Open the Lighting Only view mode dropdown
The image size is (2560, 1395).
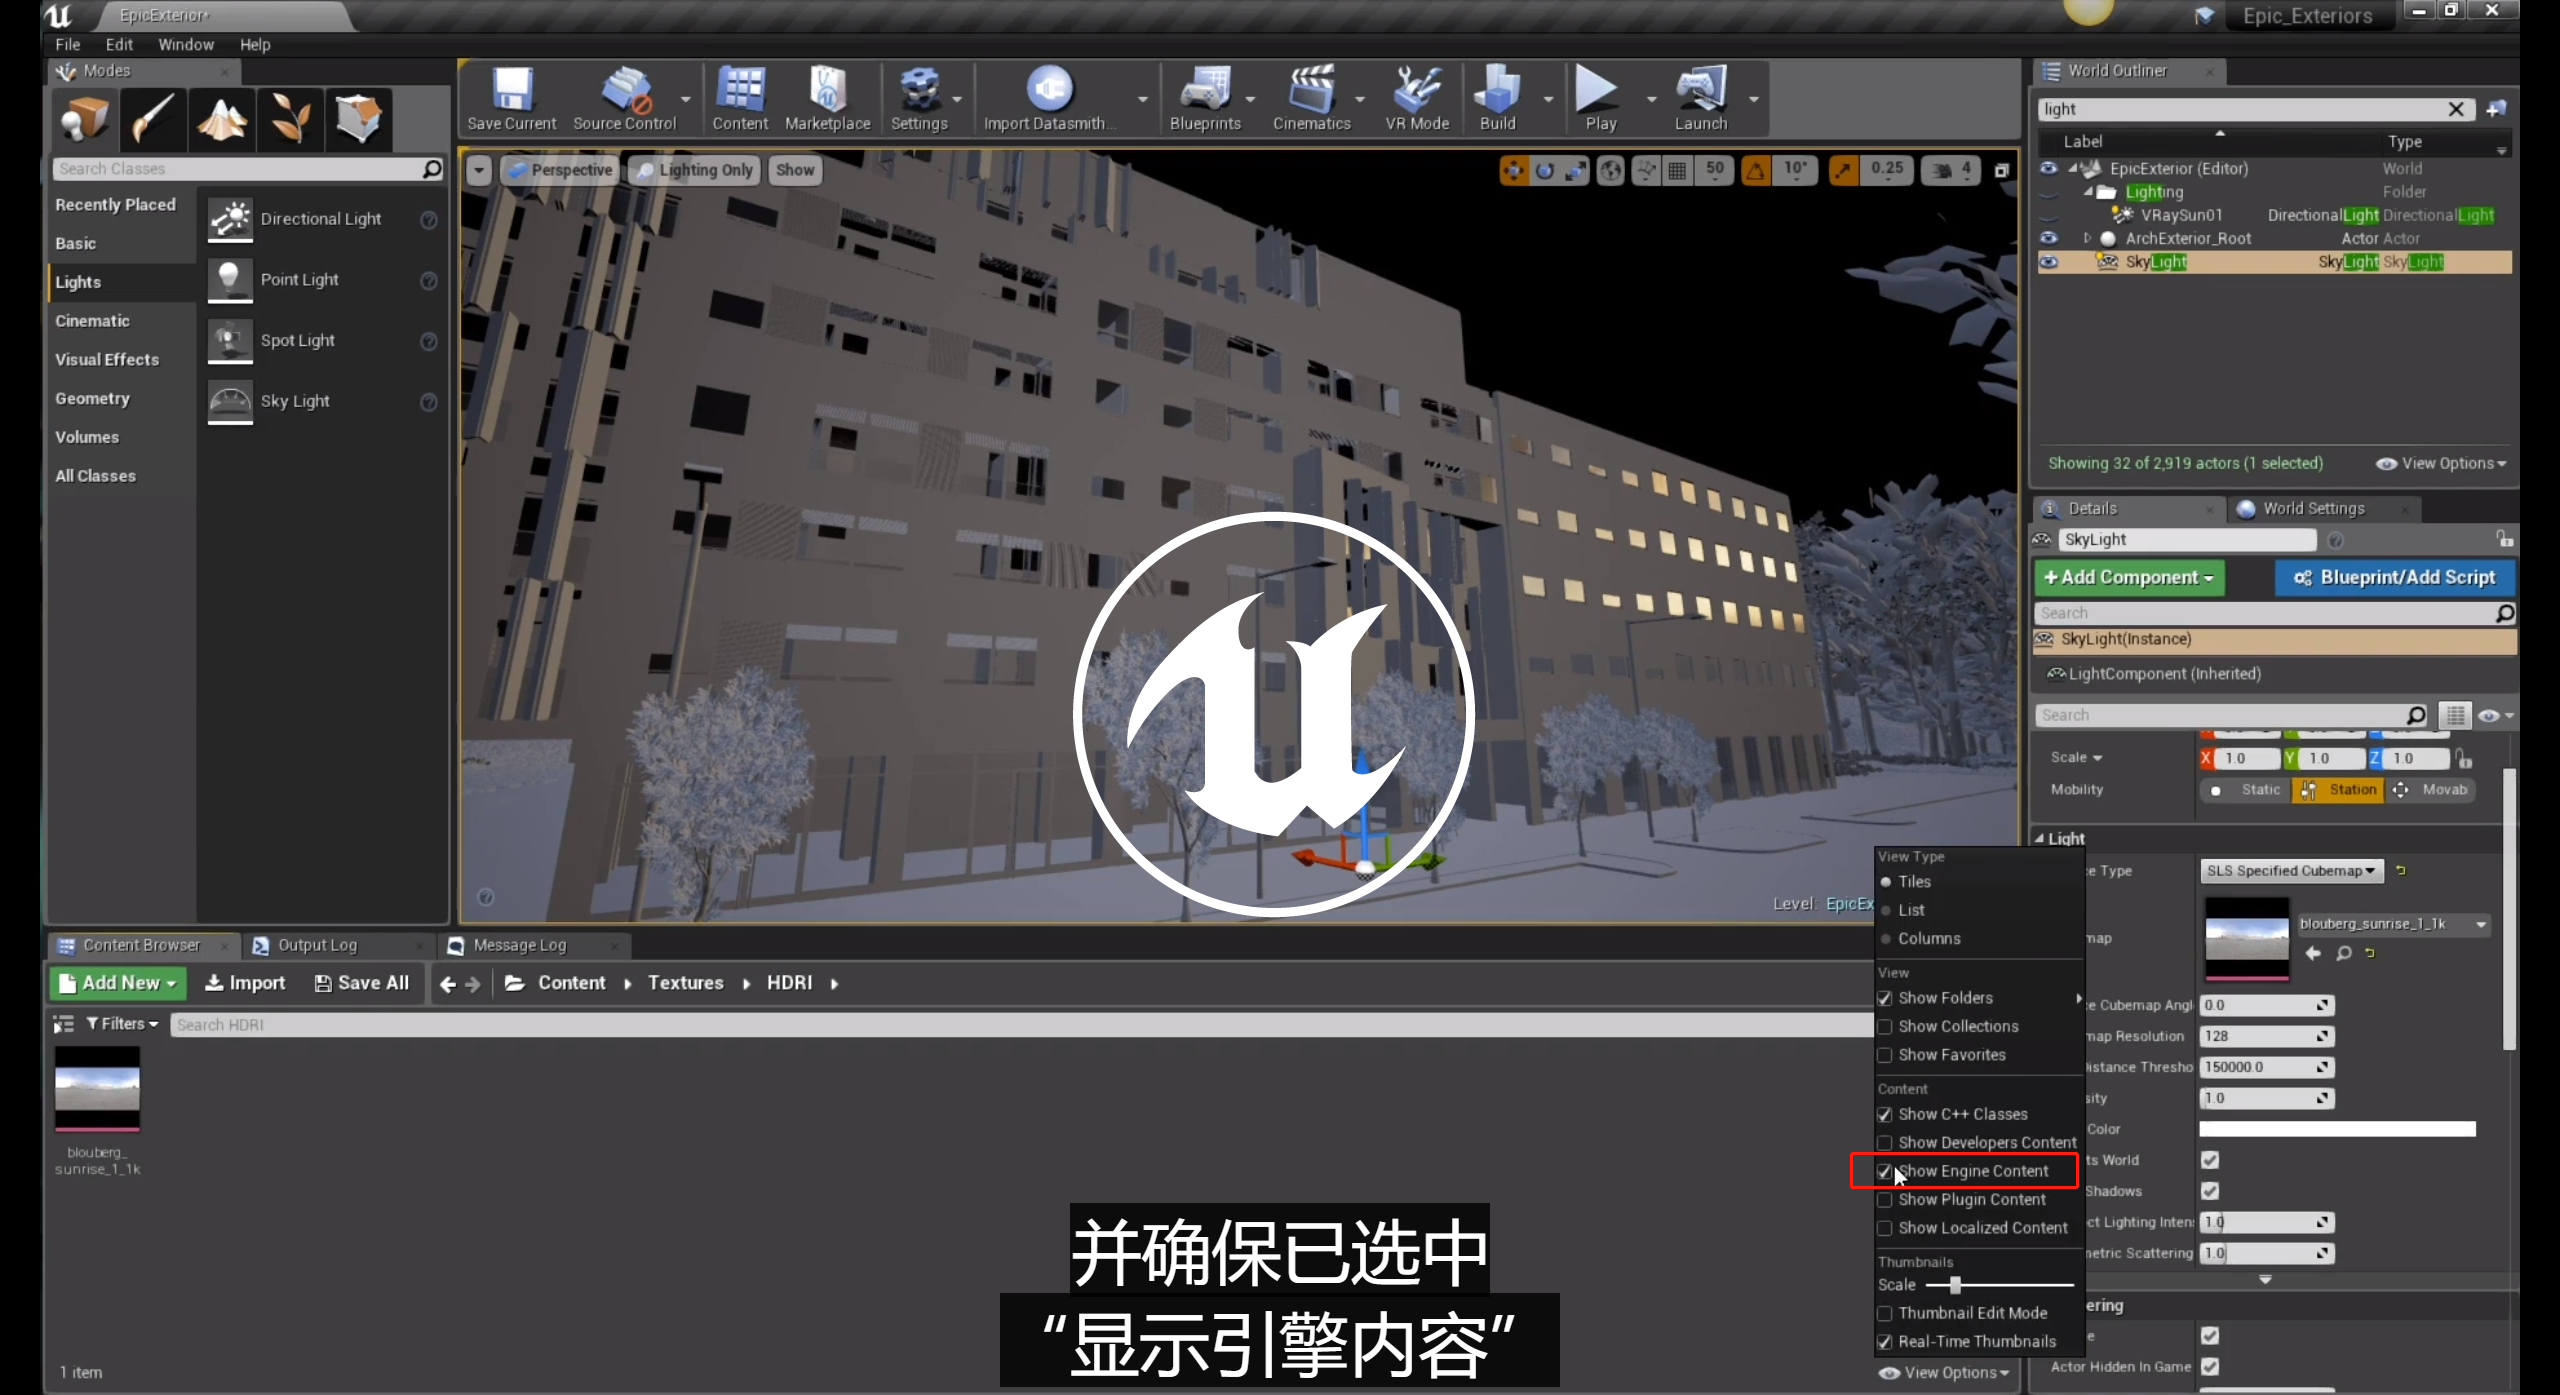[695, 170]
